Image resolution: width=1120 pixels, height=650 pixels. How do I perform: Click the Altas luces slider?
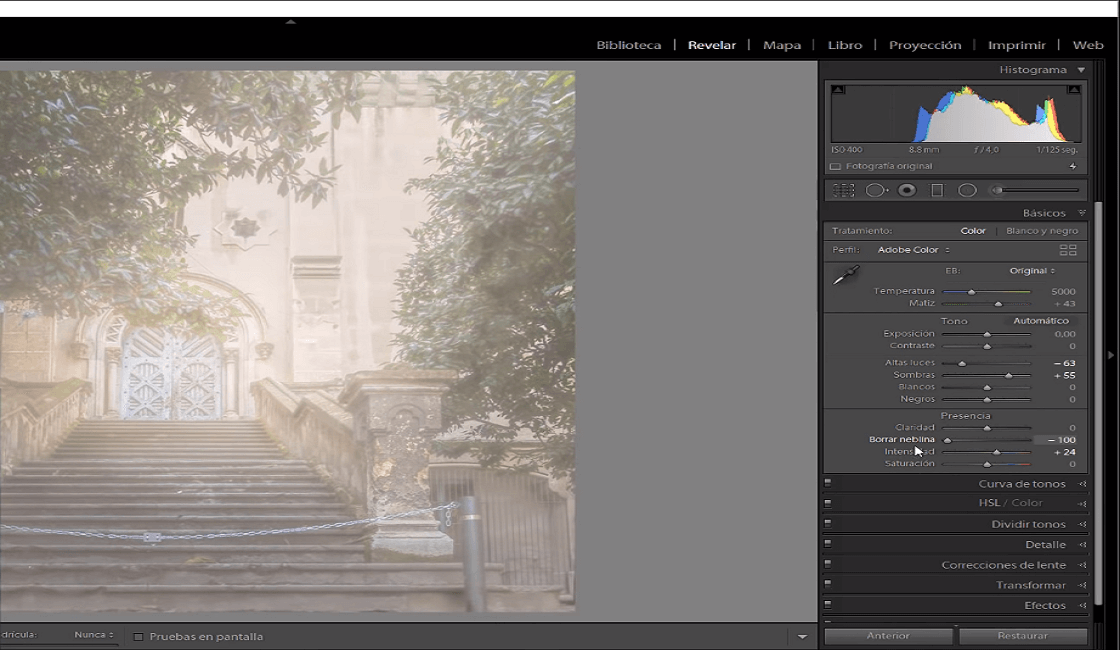986,364
